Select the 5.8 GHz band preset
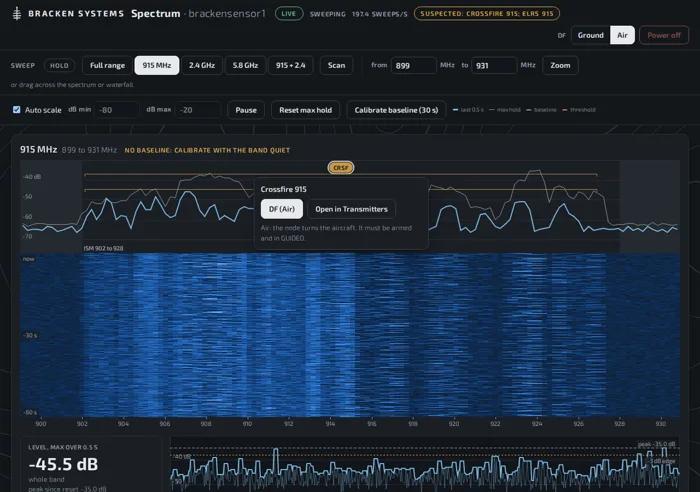700x492 pixels. click(x=245, y=65)
